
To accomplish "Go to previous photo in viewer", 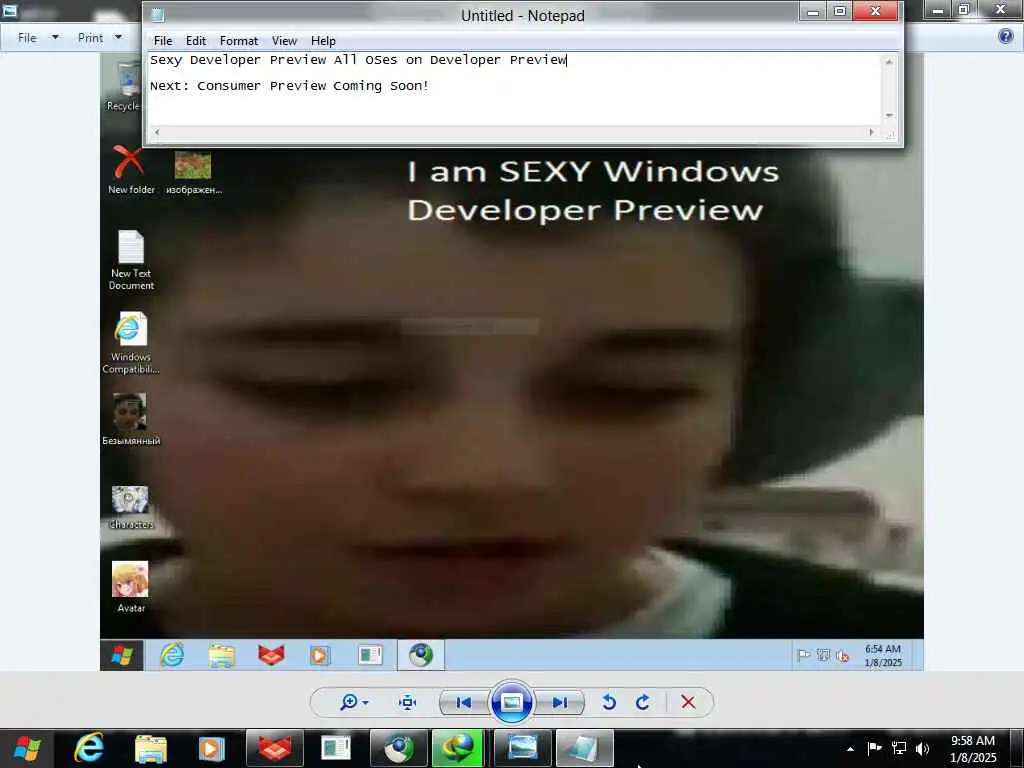I will click(464, 703).
